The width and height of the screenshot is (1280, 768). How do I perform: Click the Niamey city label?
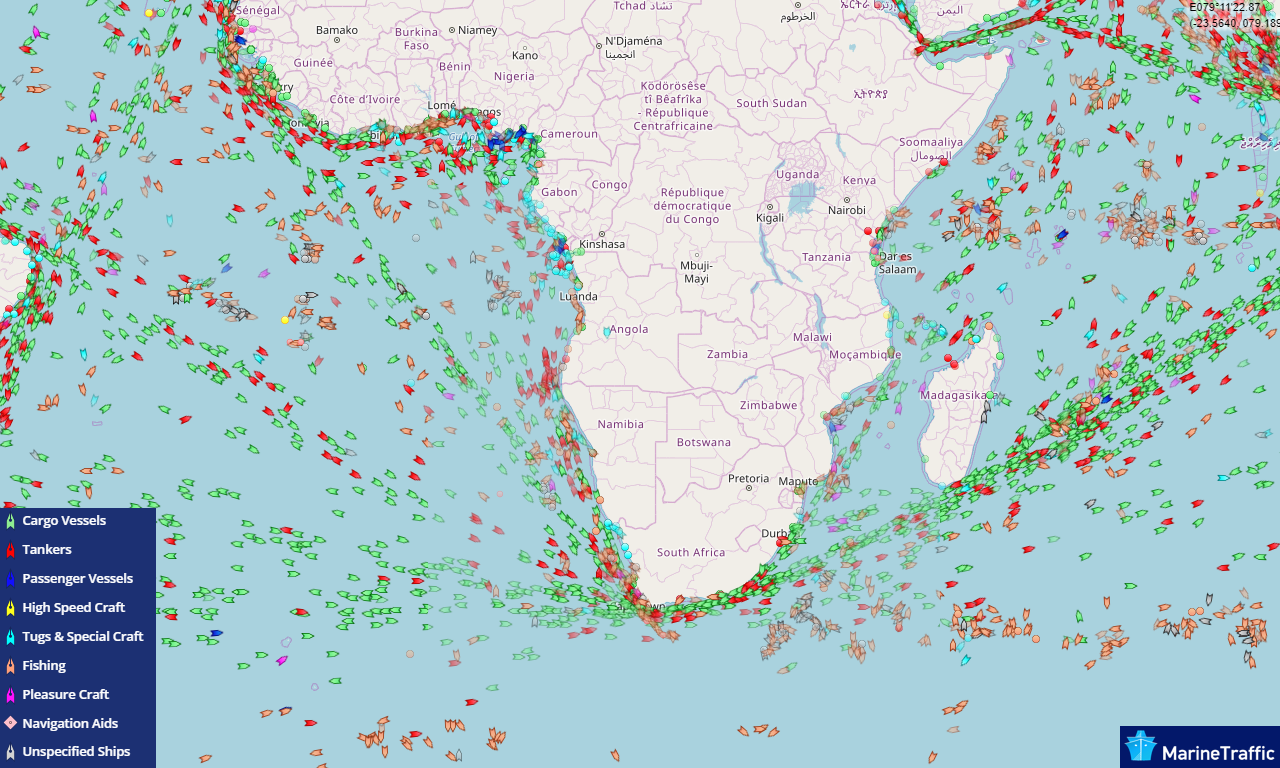478,30
